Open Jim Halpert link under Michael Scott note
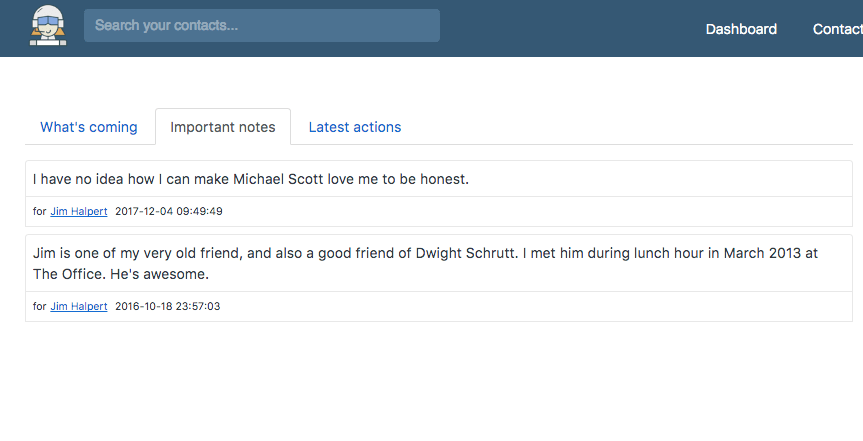Viewport: 863px width, 441px height. coord(79,211)
